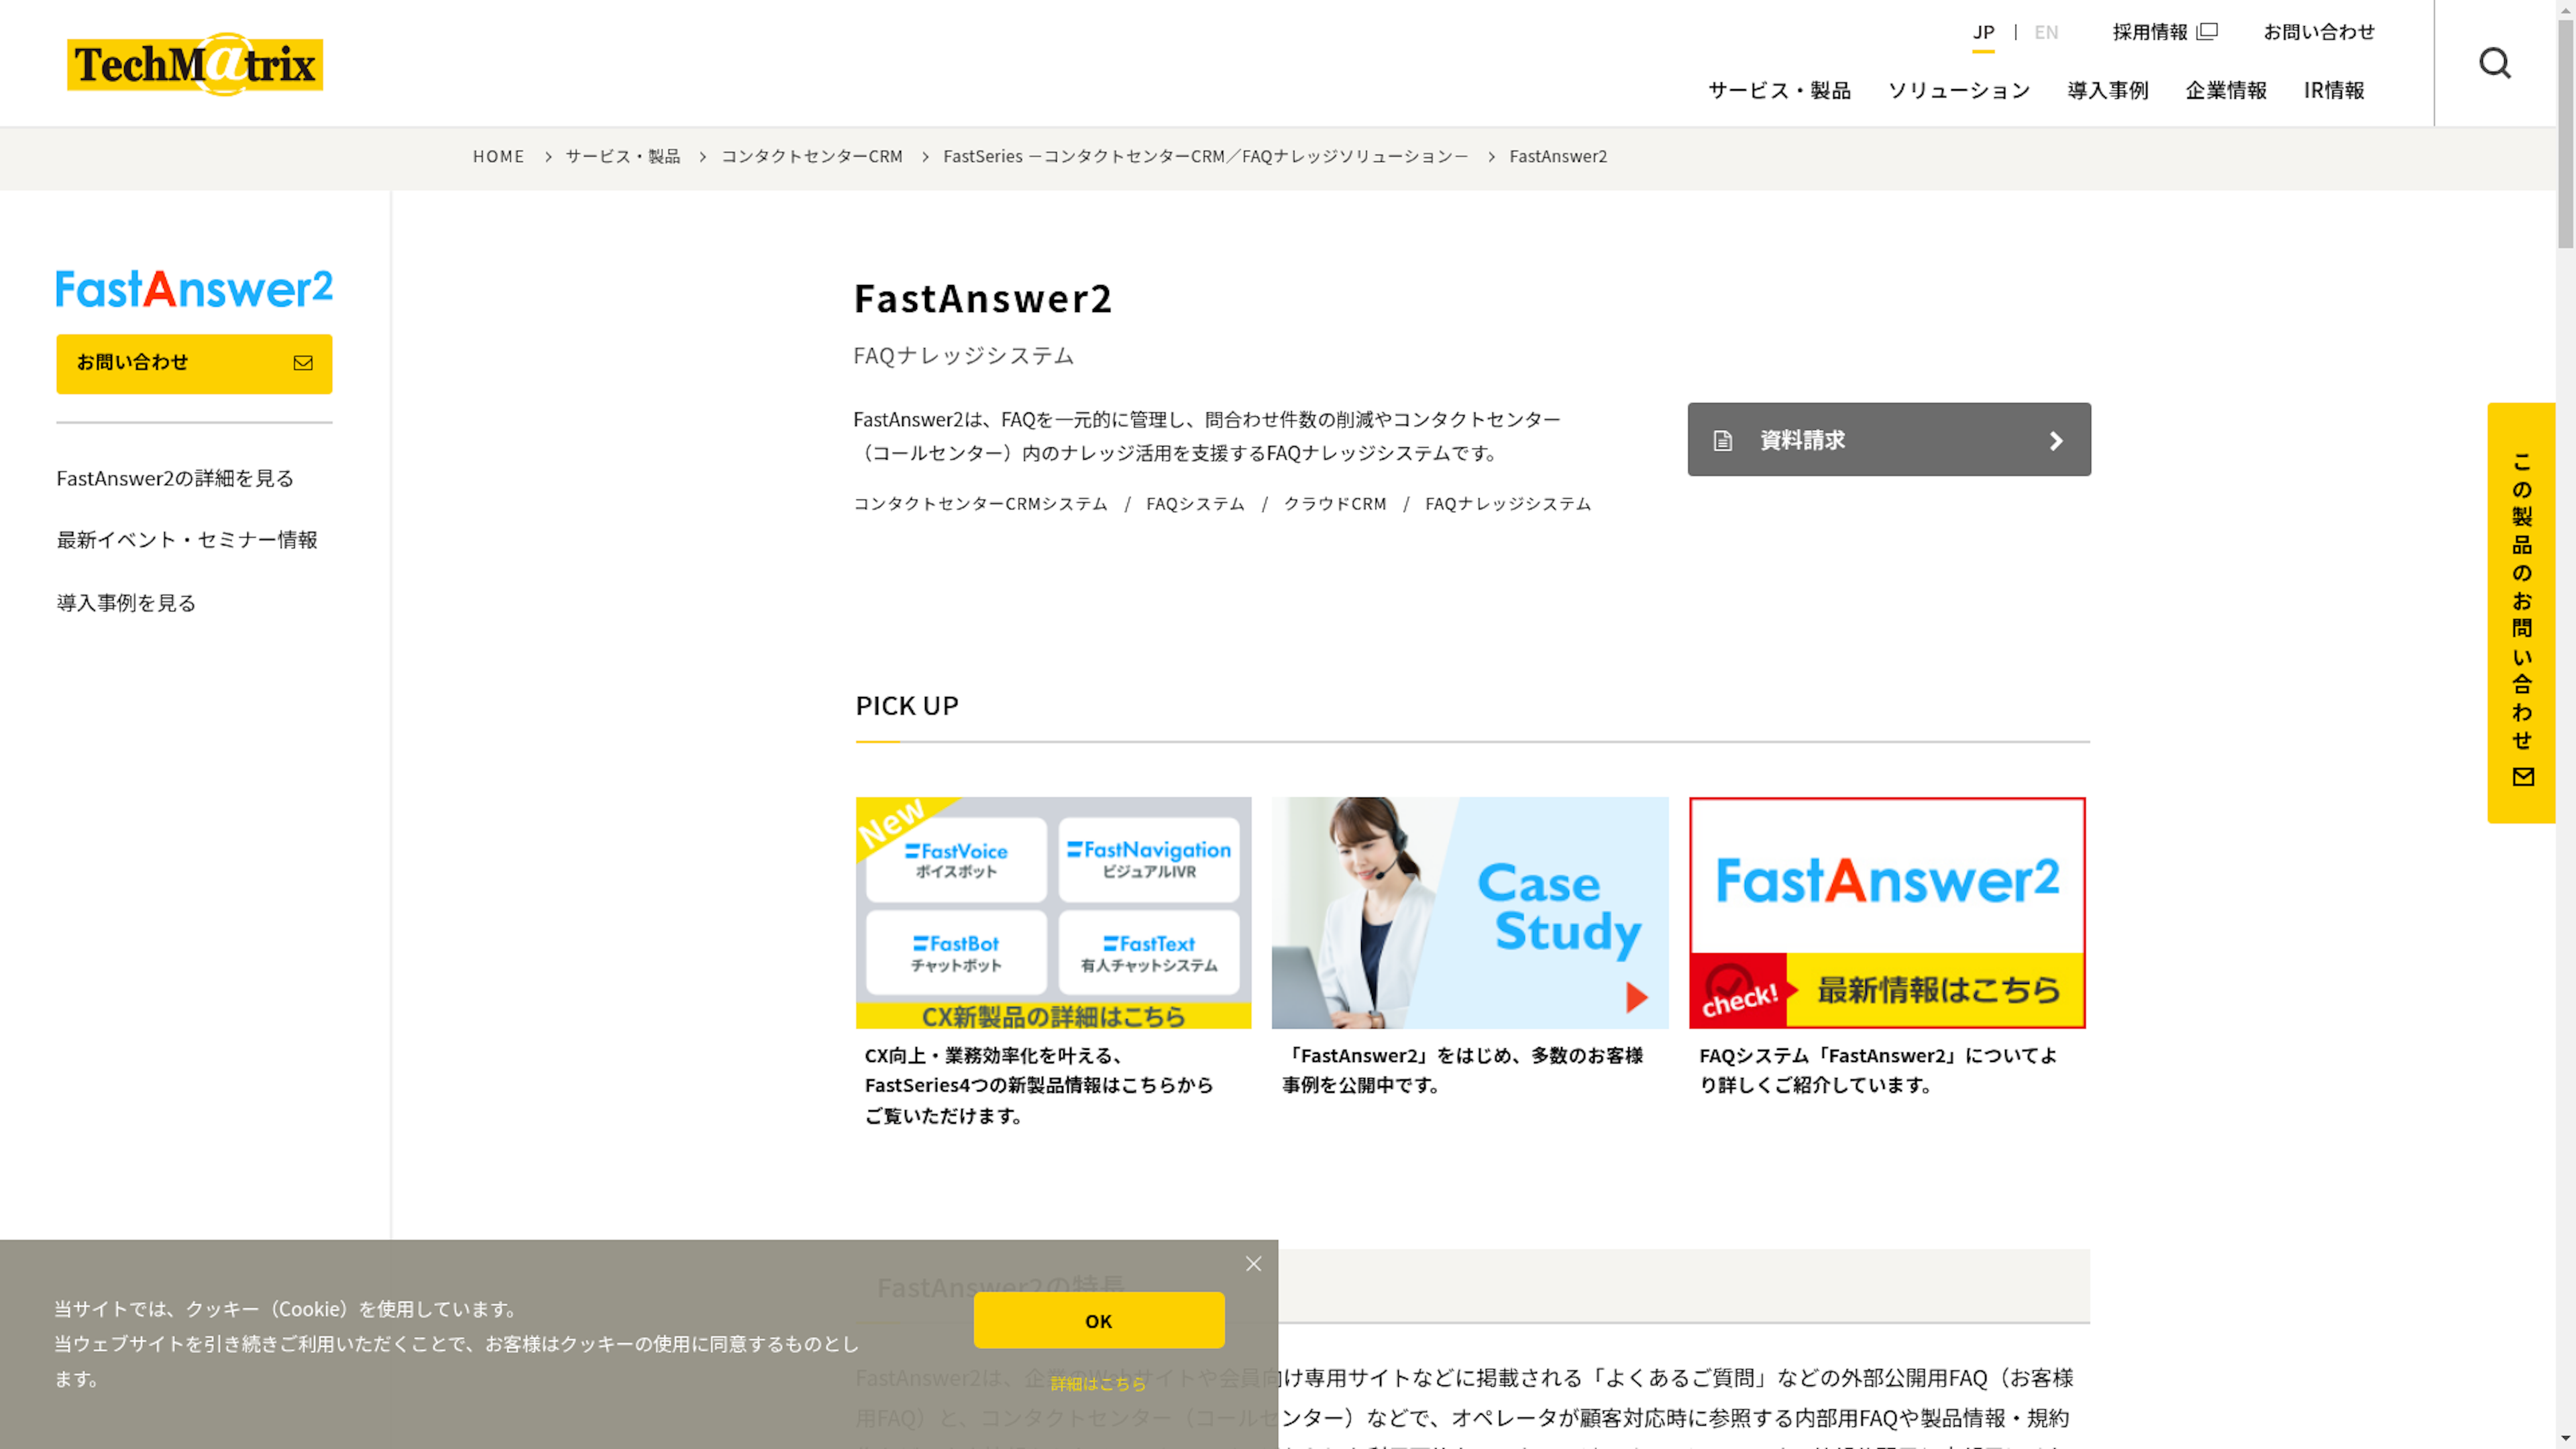Click the 多数のお客様事例を公開中 caption
2576x1449 pixels.
1462,1071
